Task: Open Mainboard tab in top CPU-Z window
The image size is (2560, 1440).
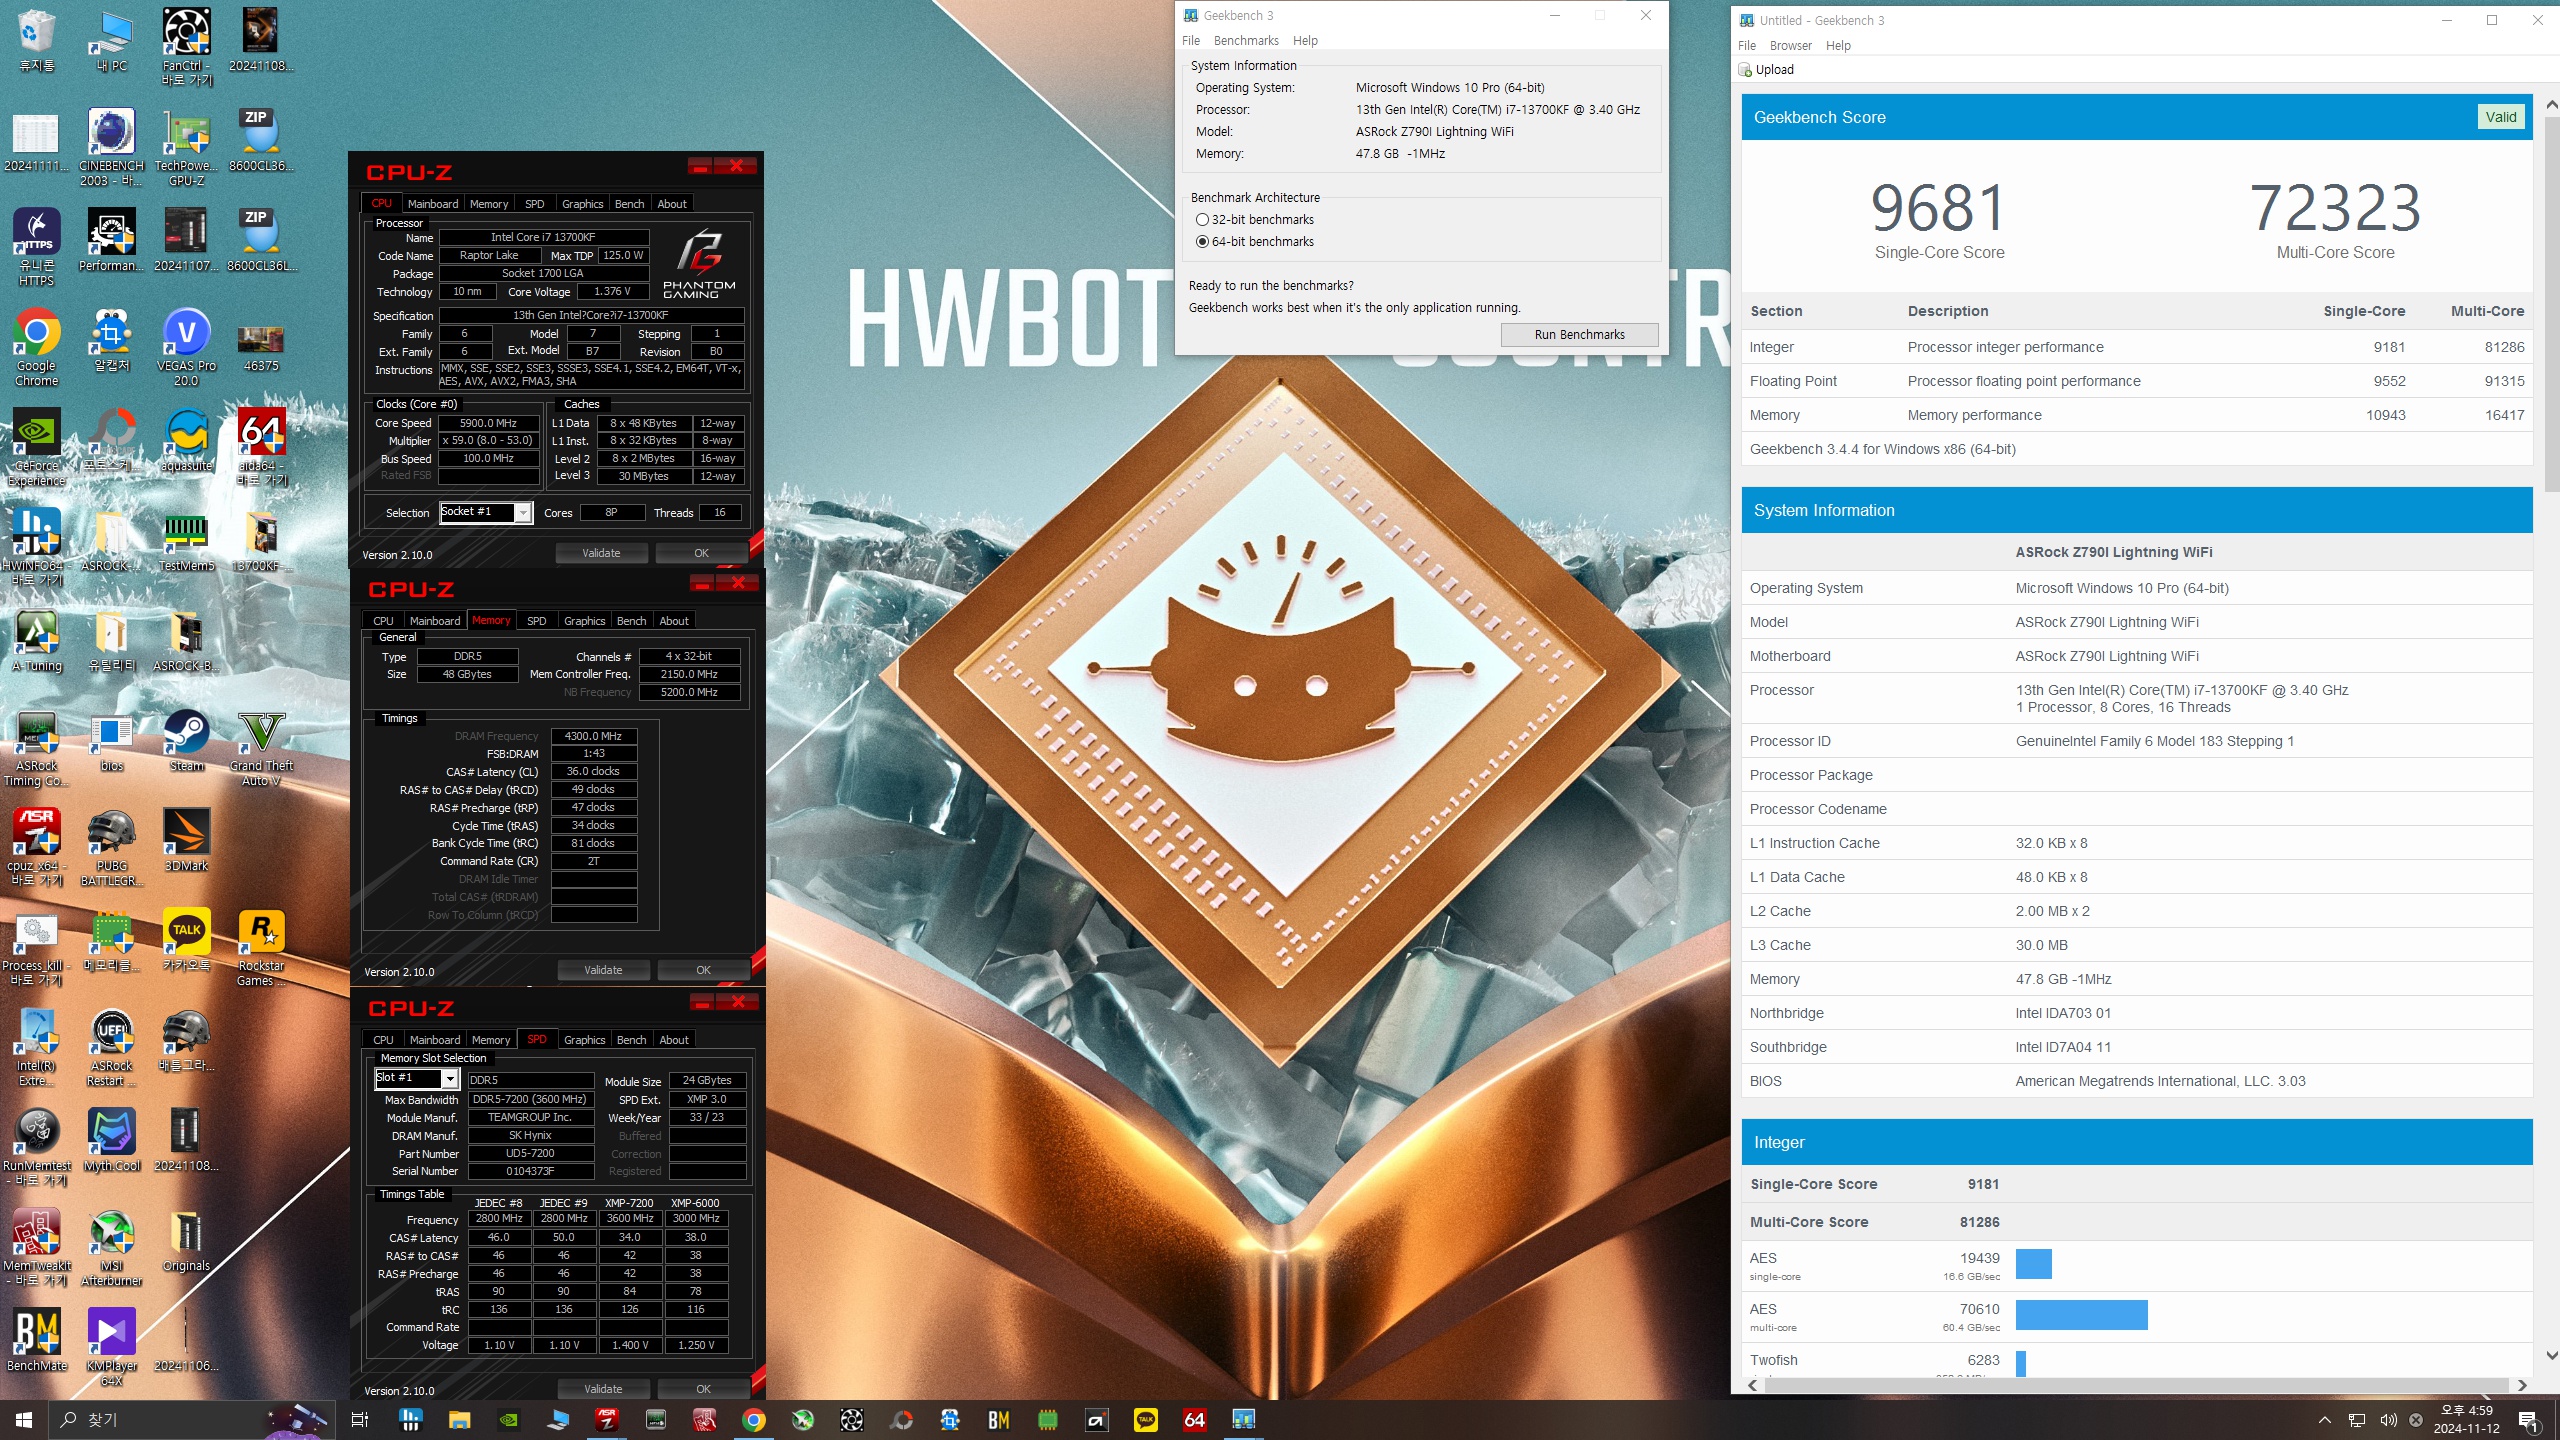Action: click(432, 204)
